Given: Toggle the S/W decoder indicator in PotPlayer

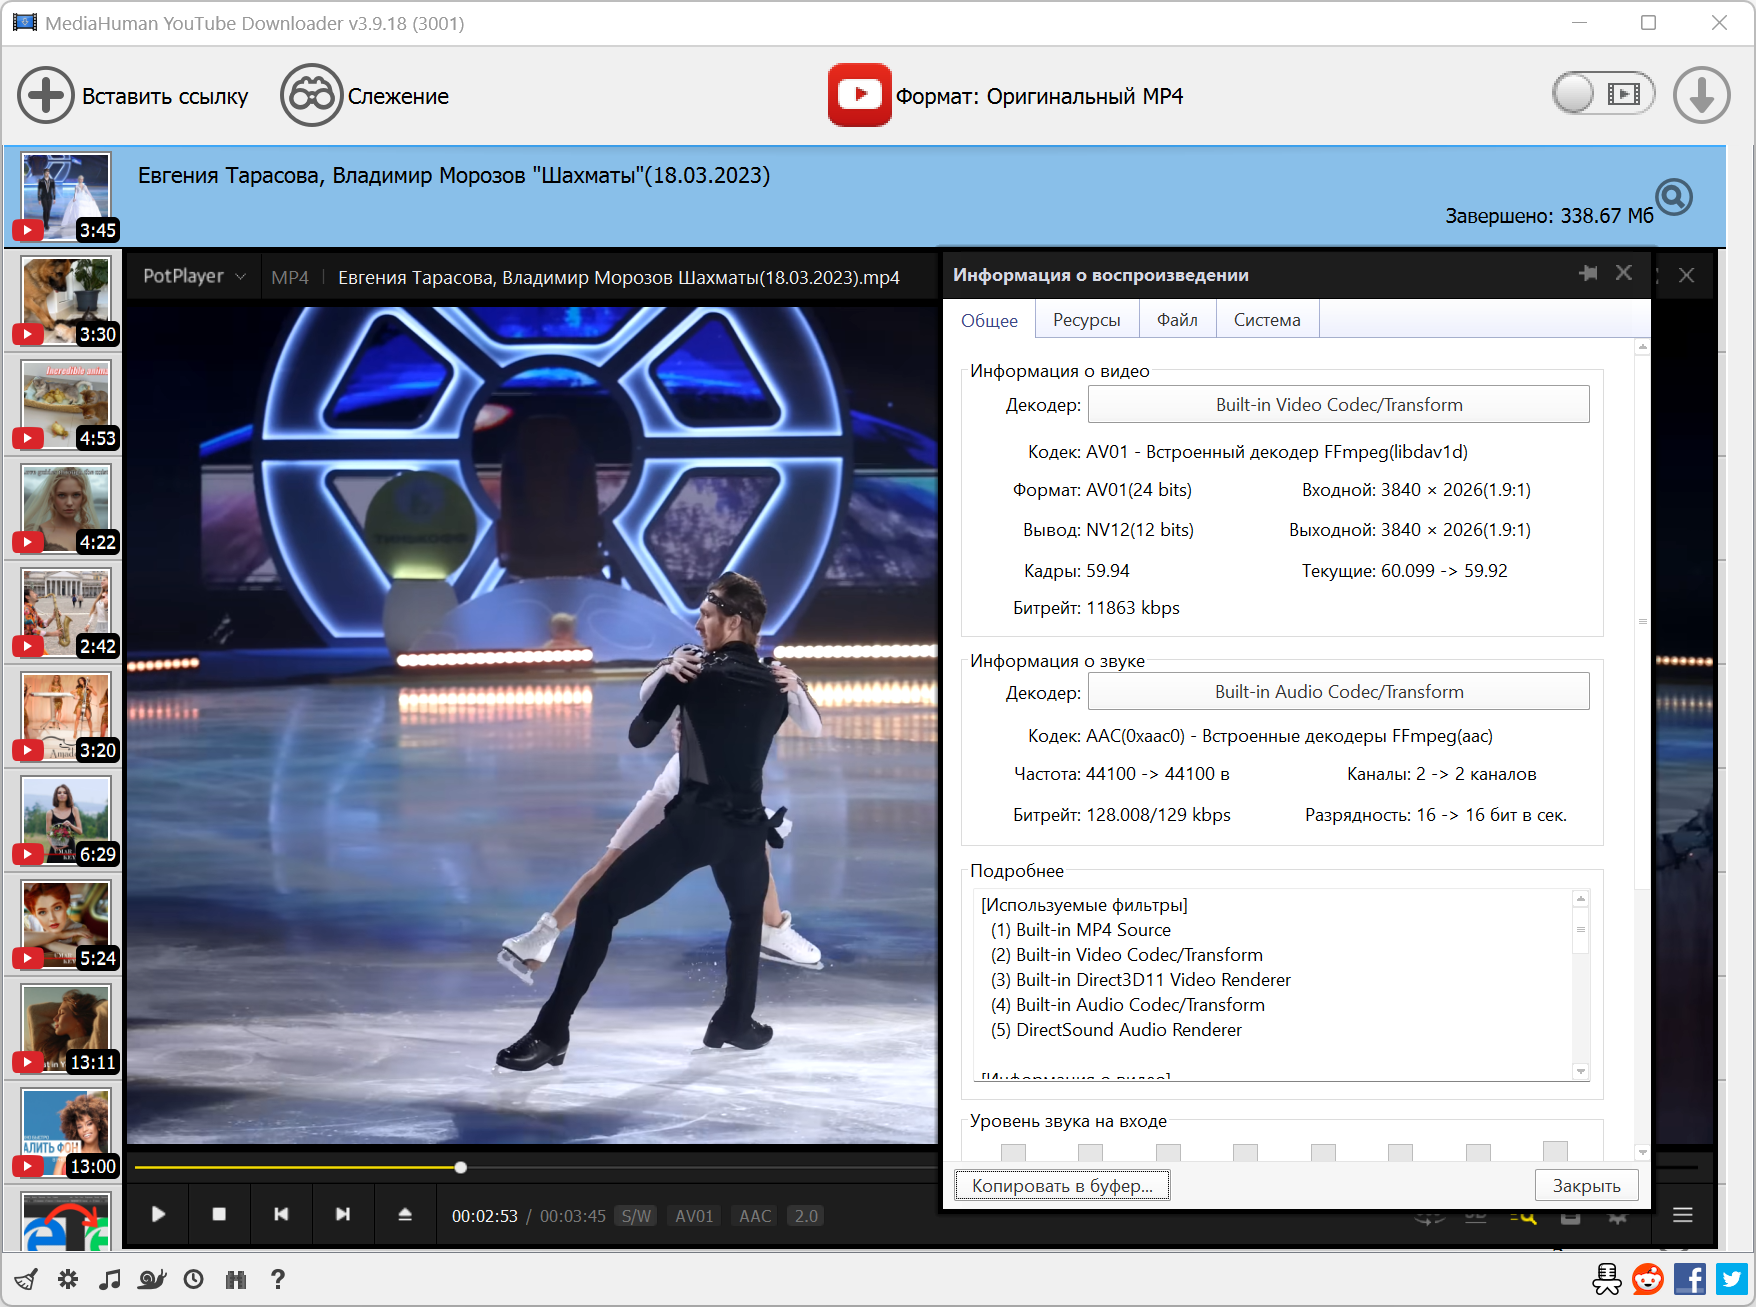Looking at the screenshot, I should click(636, 1216).
